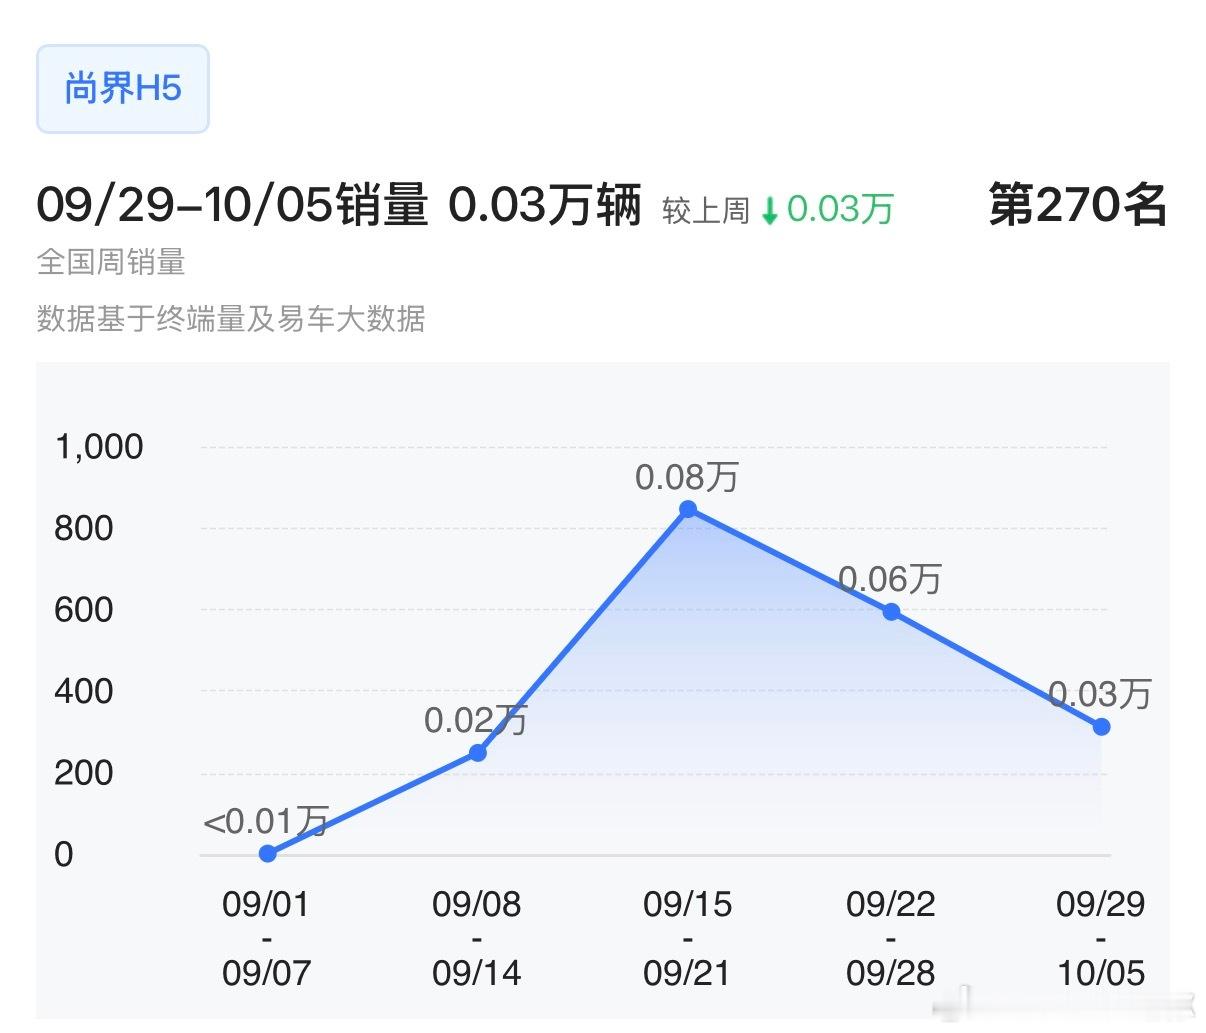Click the 1,000 y-axis gridline label
This screenshot has height=1033, width=1206.
click(101, 447)
